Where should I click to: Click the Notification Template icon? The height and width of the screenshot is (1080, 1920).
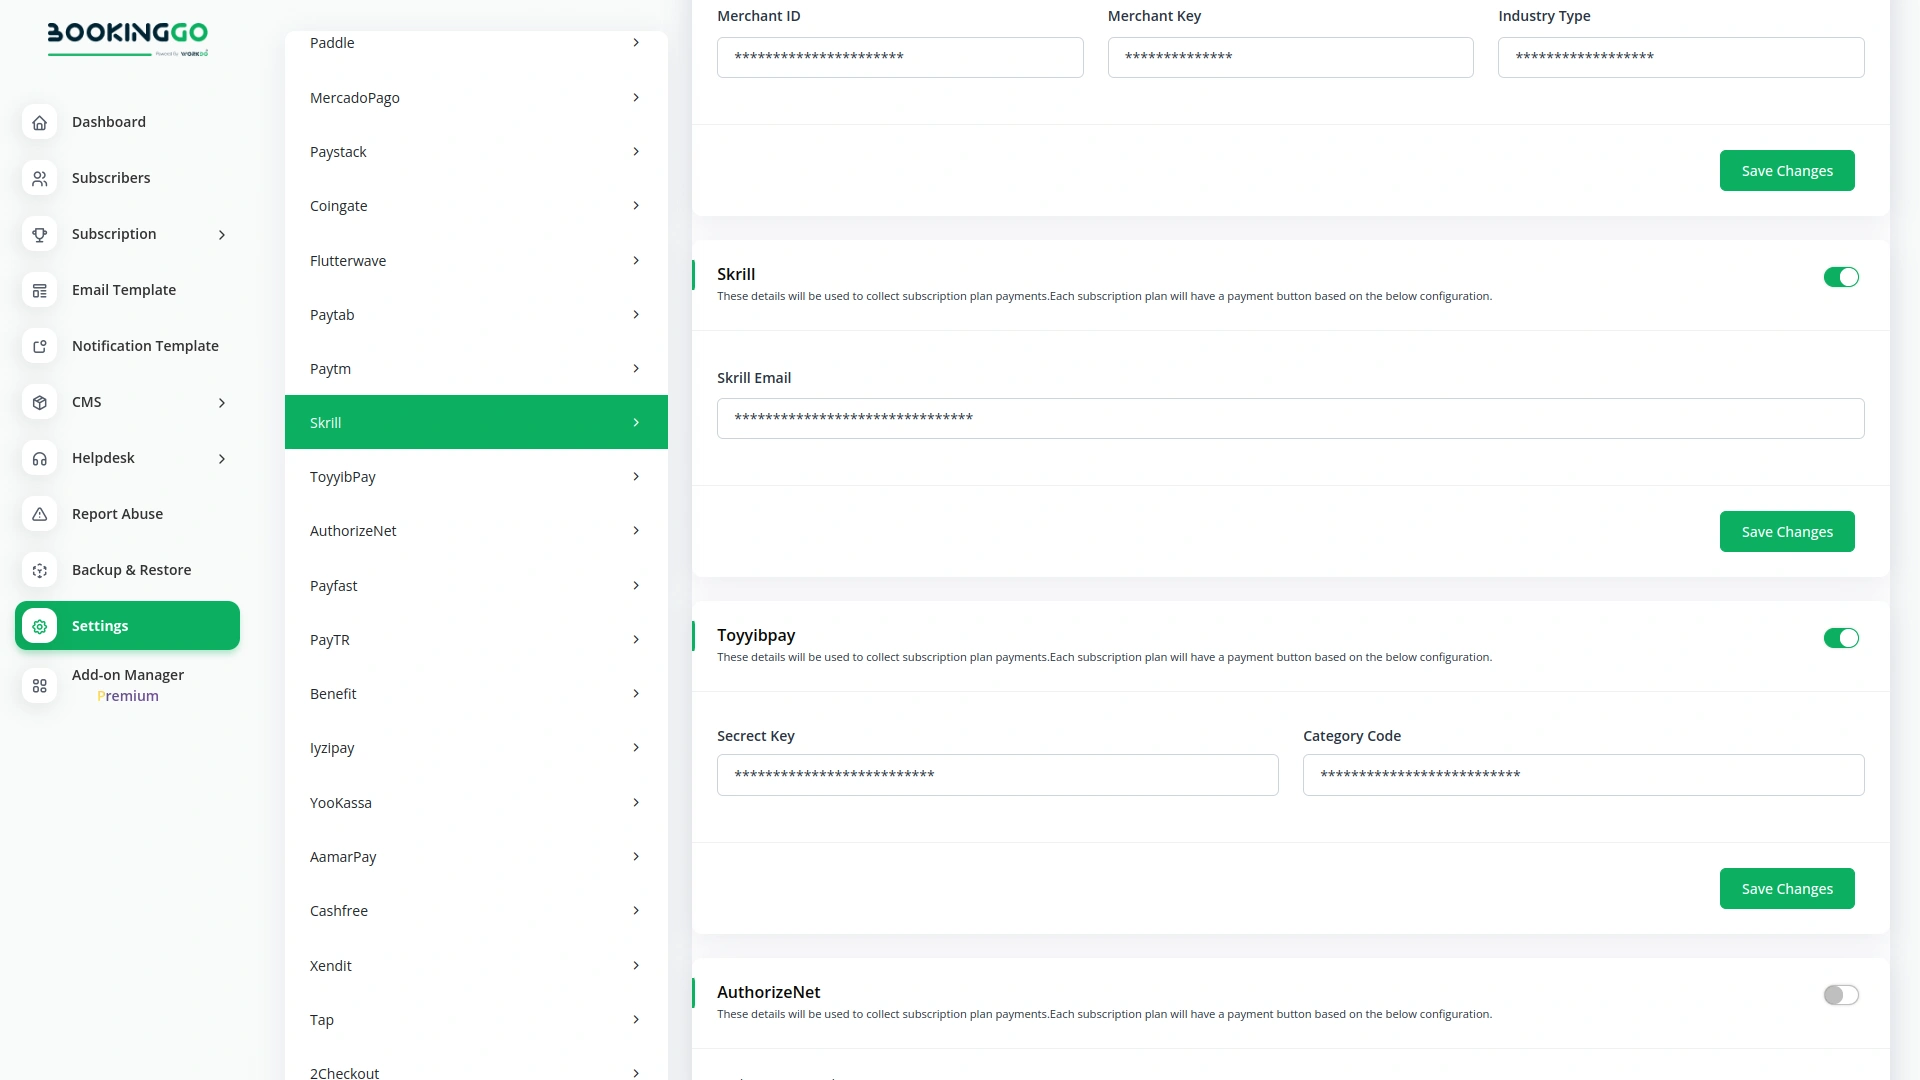coord(39,346)
